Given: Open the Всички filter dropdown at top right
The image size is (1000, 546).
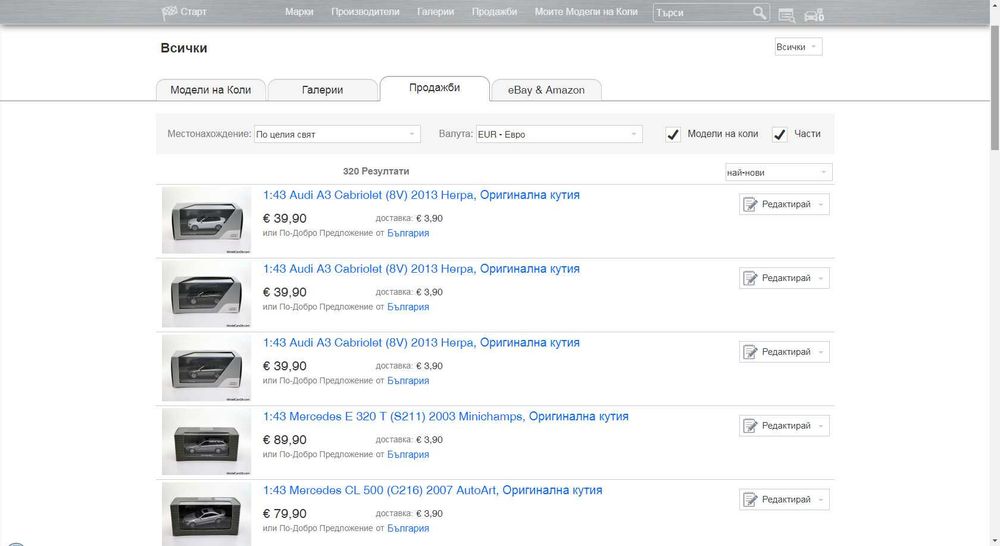Looking at the screenshot, I should coord(798,47).
